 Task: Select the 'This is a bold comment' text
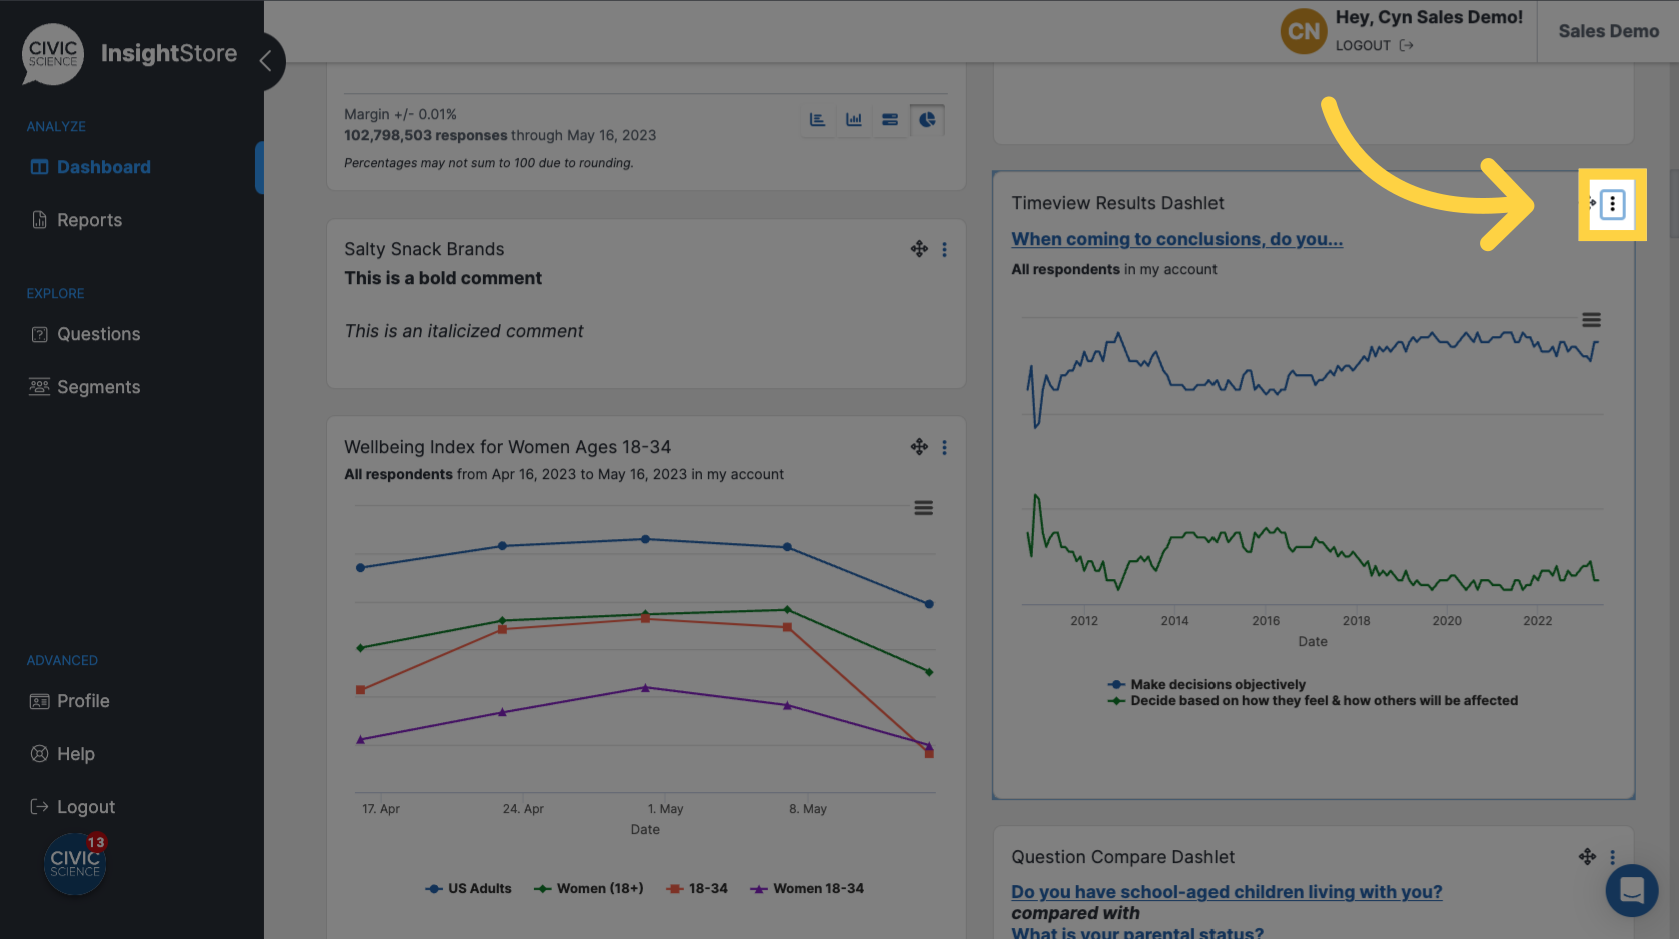tap(443, 278)
